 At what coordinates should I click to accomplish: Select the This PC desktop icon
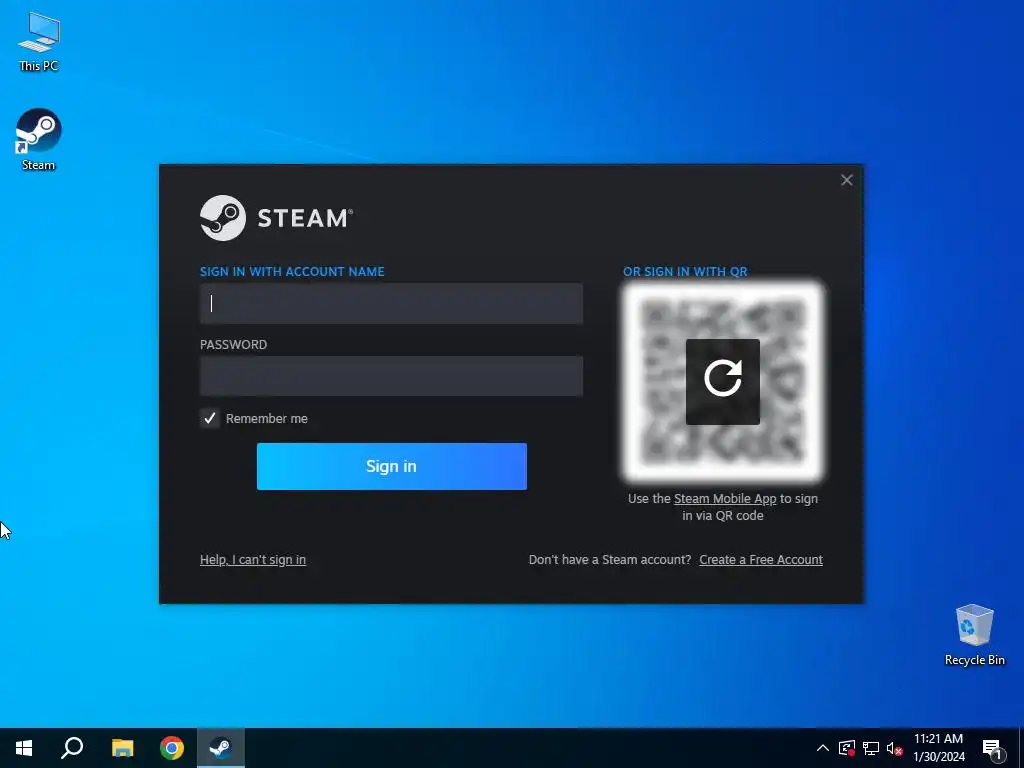point(39,41)
